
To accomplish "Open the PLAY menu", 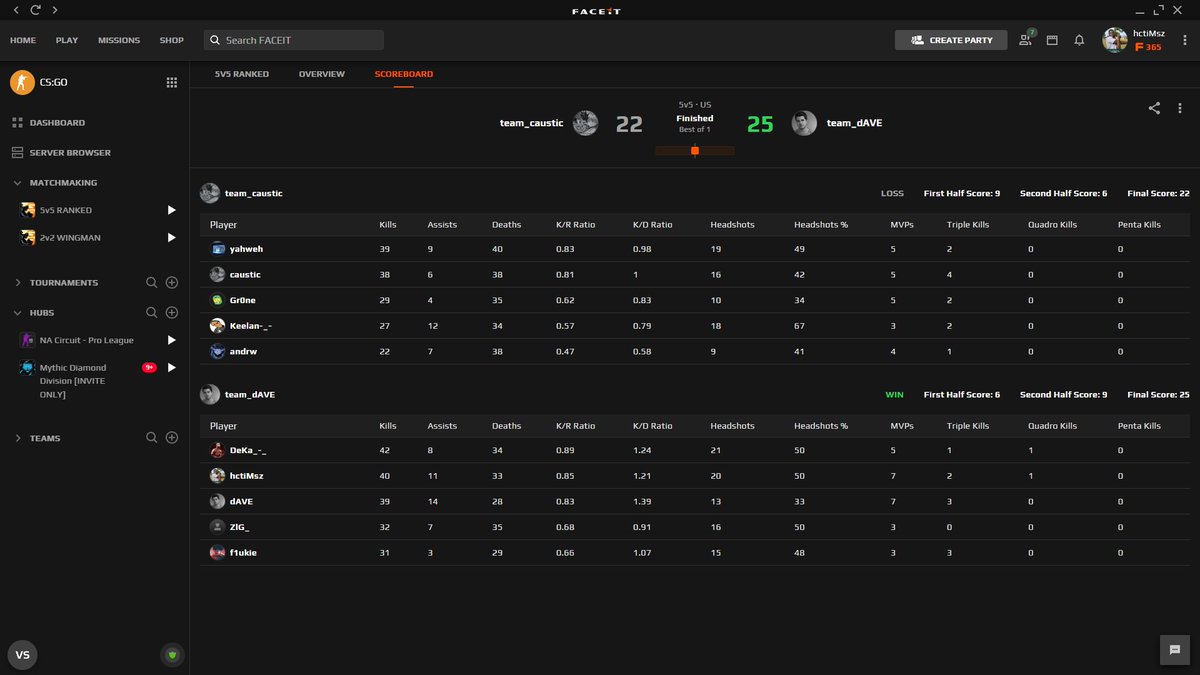I will [x=67, y=40].
